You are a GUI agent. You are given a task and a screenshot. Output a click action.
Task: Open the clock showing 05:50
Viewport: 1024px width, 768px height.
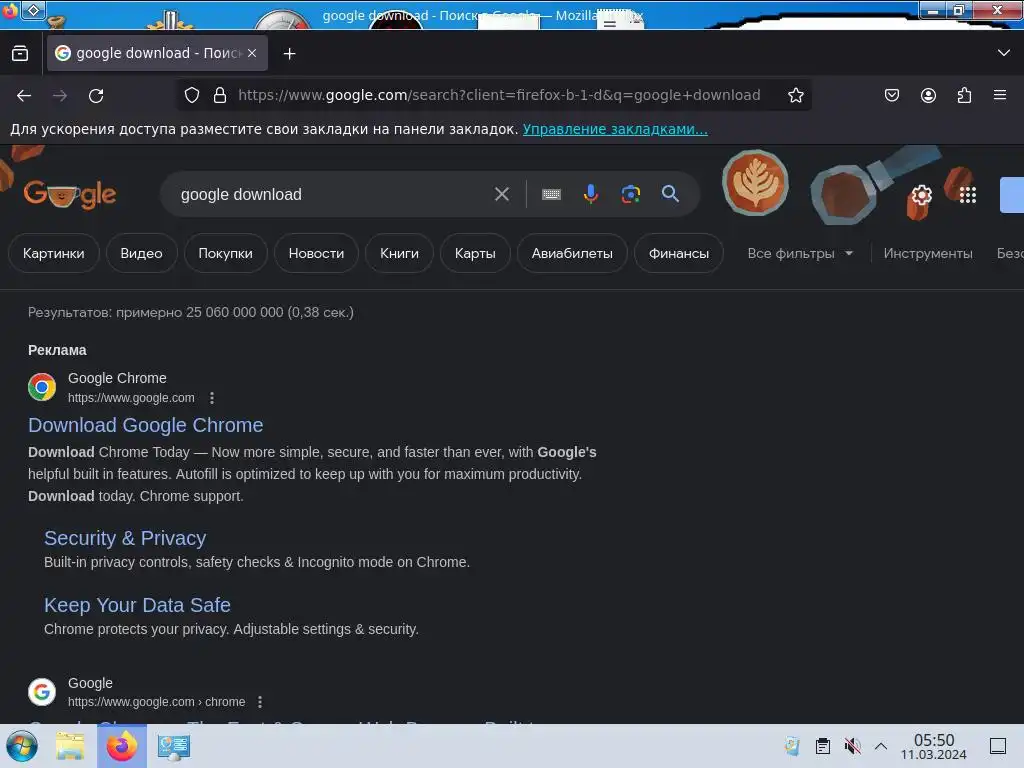pyautogui.click(x=934, y=746)
